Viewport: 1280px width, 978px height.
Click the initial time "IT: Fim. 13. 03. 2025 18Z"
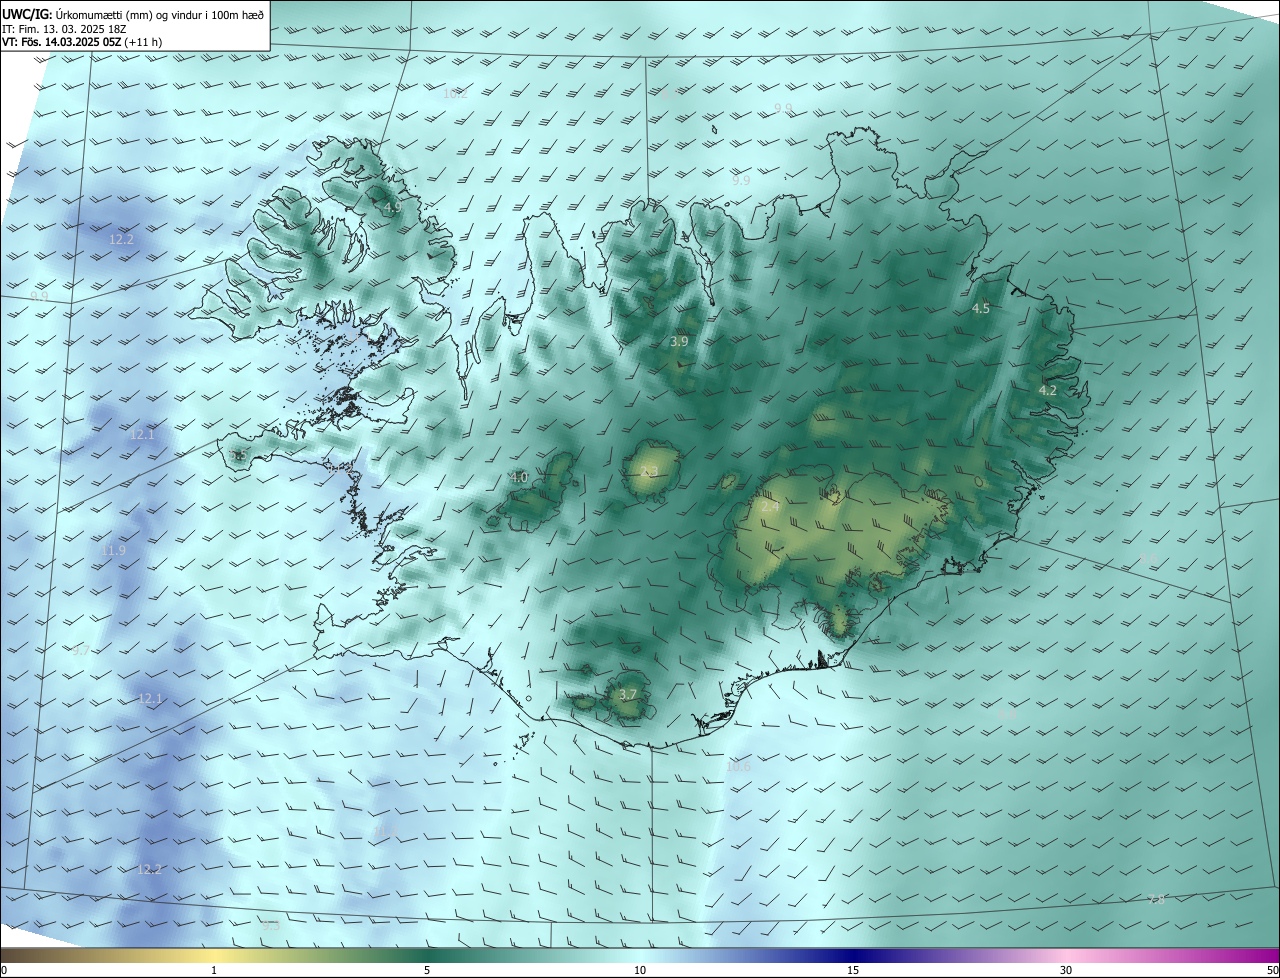click(x=62, y=29)
